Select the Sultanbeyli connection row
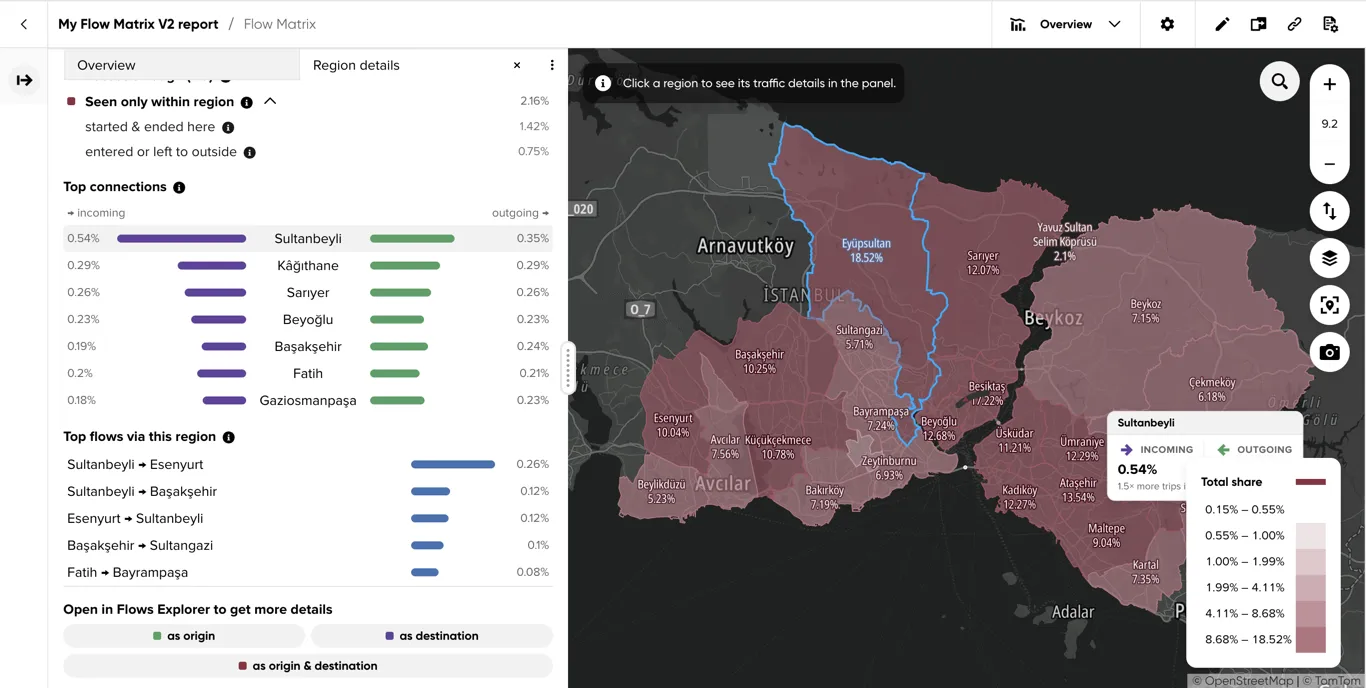Viewport: 1366px width, 688px height. 308,238
